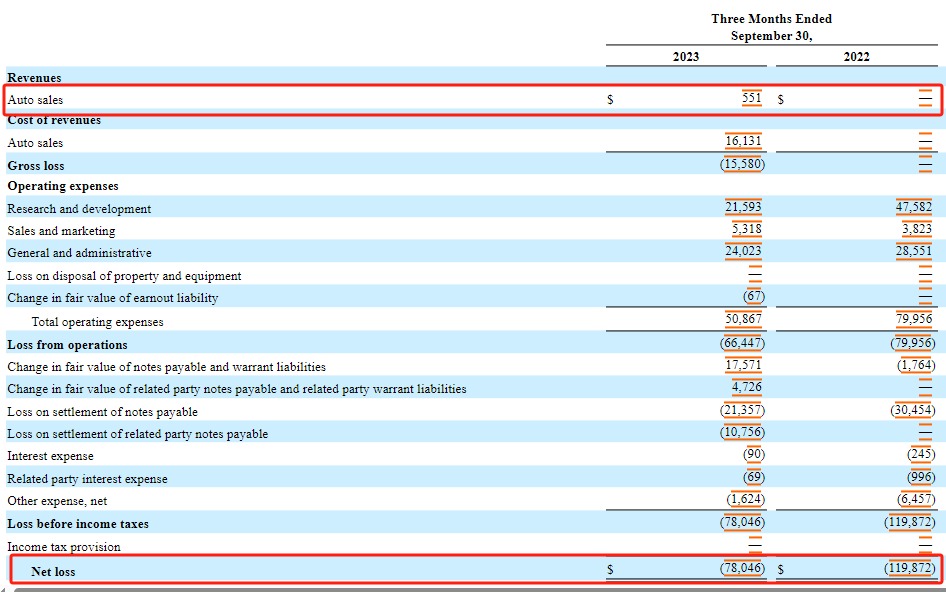Click 2022 general and administrative value 28,551

(913, 251)
